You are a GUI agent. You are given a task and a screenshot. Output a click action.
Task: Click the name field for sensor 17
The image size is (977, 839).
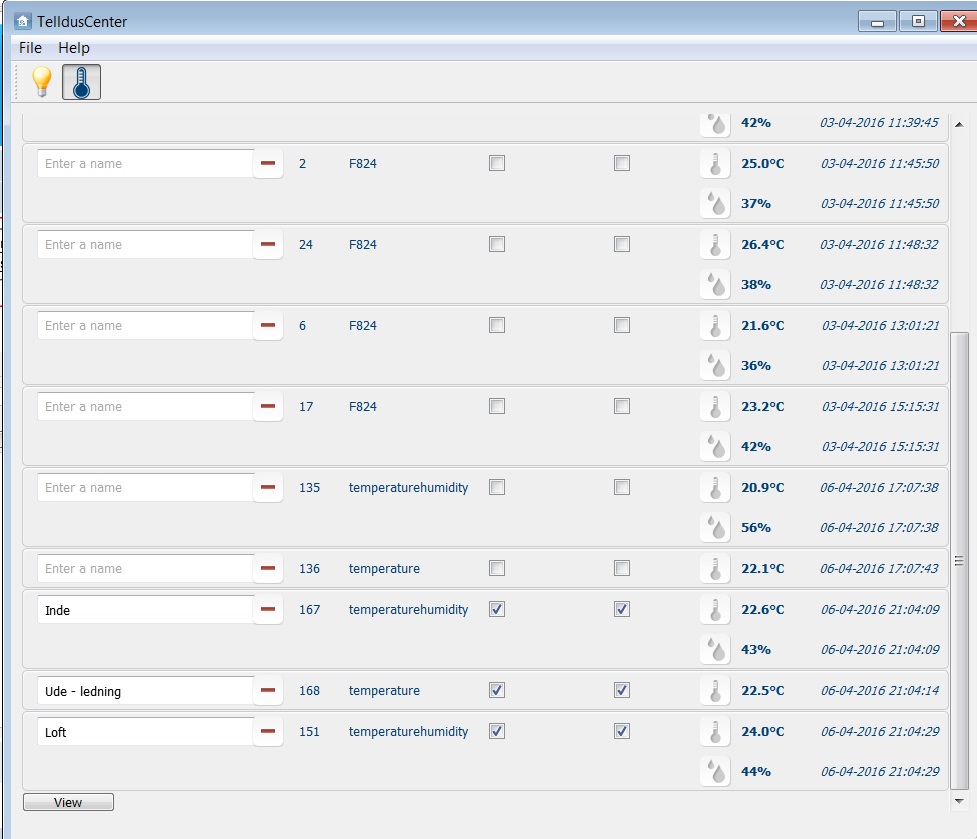click(146, 407)
